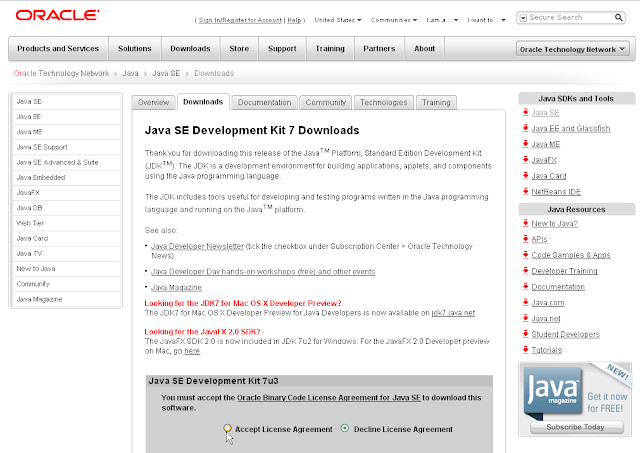Switch to the Technologies tab
Screen dimensions: 640x453
point(384,102)
